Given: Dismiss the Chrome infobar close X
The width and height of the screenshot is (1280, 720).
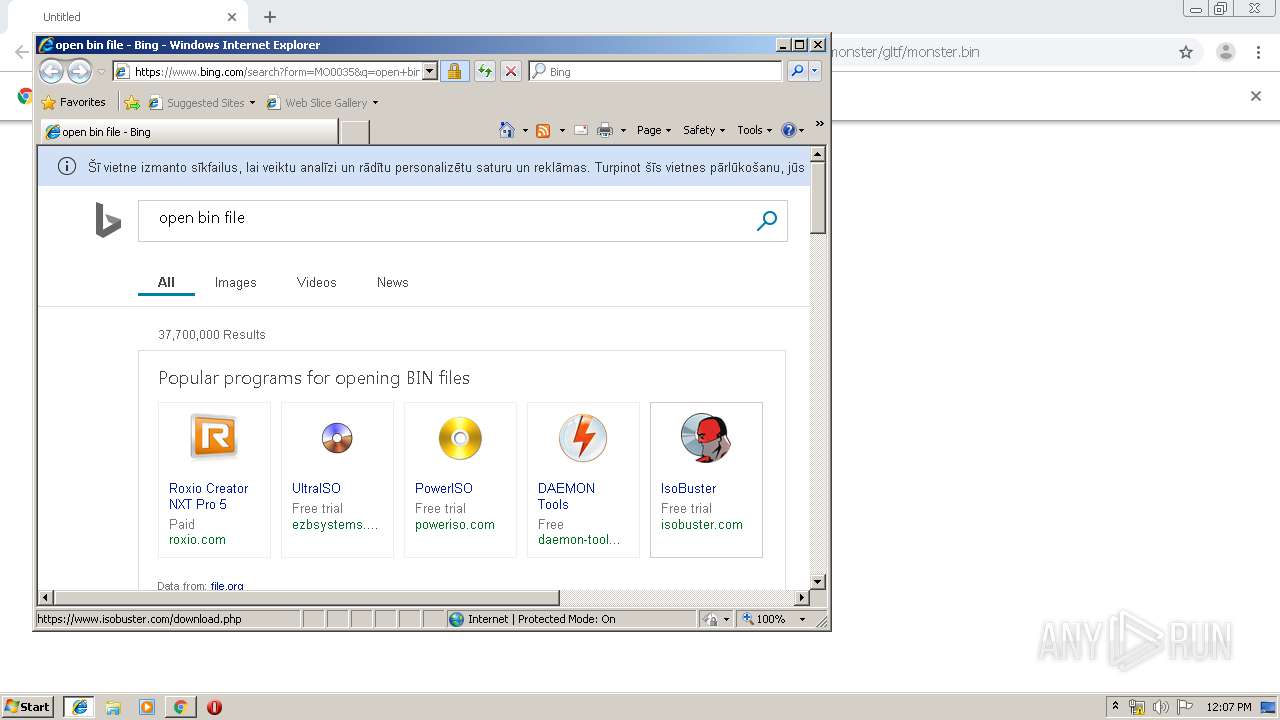Looking at the screenshot, I should (x=1256, y=96).
